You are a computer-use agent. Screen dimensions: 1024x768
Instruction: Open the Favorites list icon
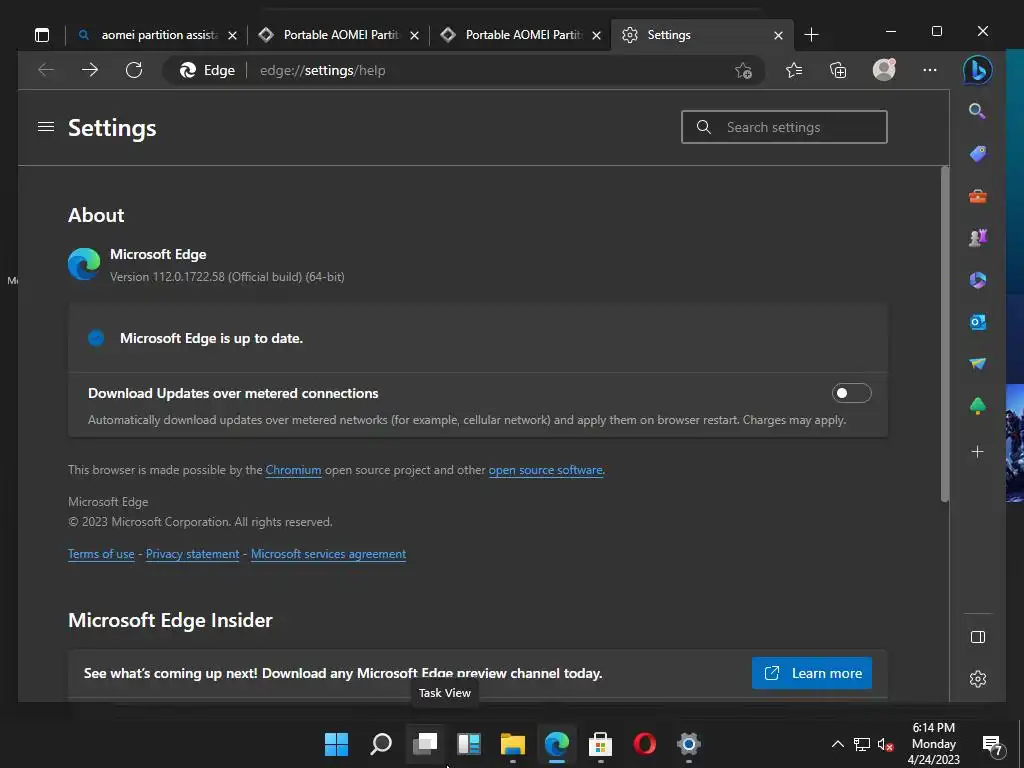(x=793, y=70)
